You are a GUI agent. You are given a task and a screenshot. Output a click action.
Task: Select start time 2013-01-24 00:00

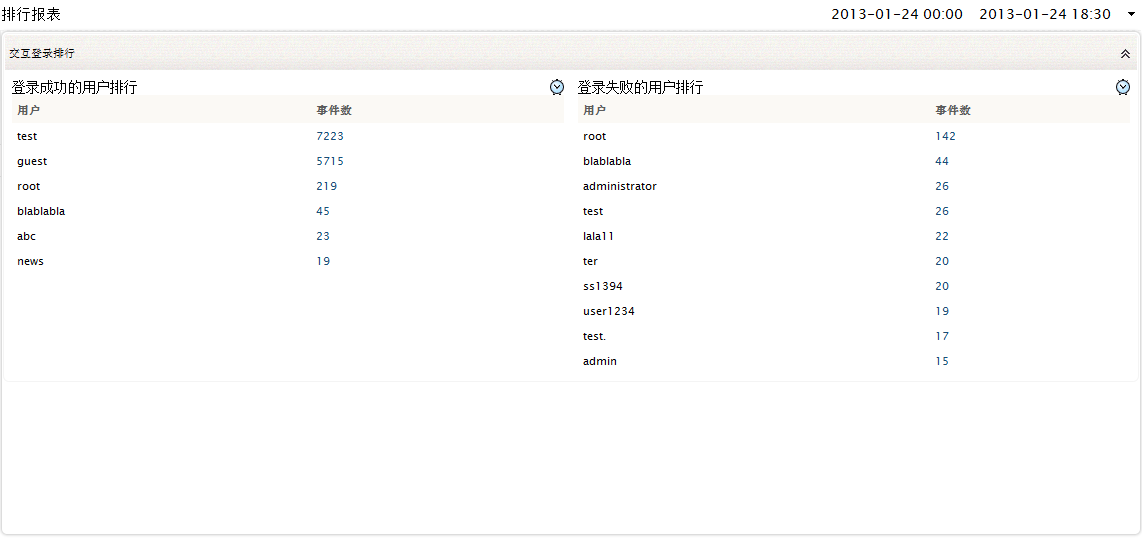pos(897,15)
